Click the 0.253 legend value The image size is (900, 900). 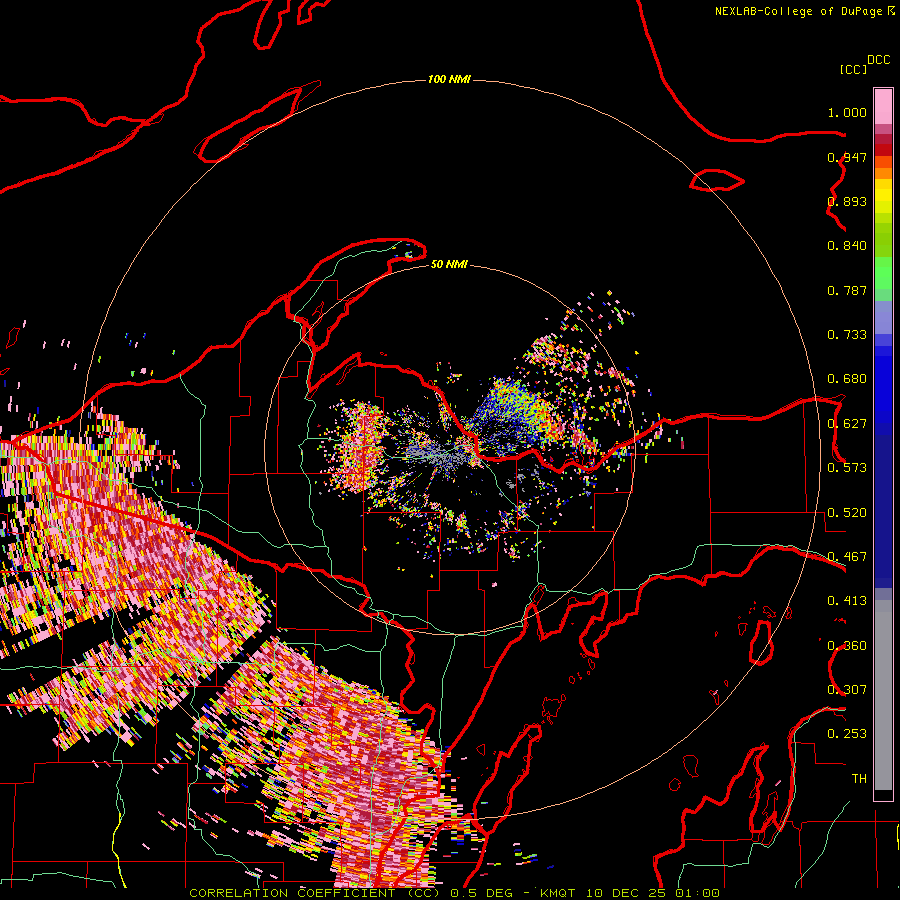tap(847, 734)
